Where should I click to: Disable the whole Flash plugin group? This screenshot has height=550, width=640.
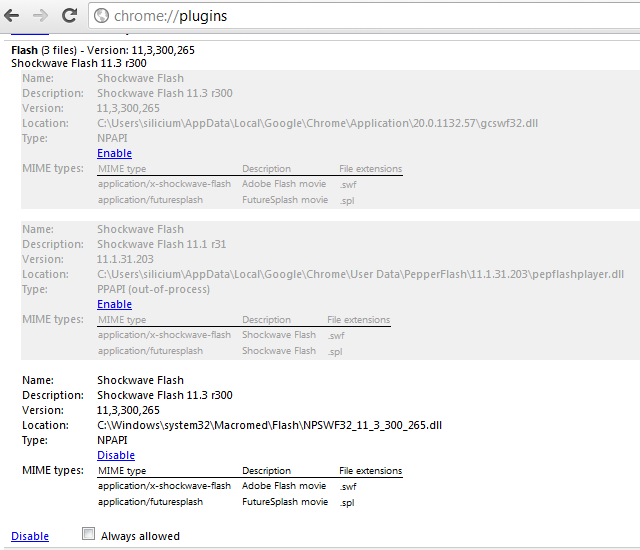30,536
